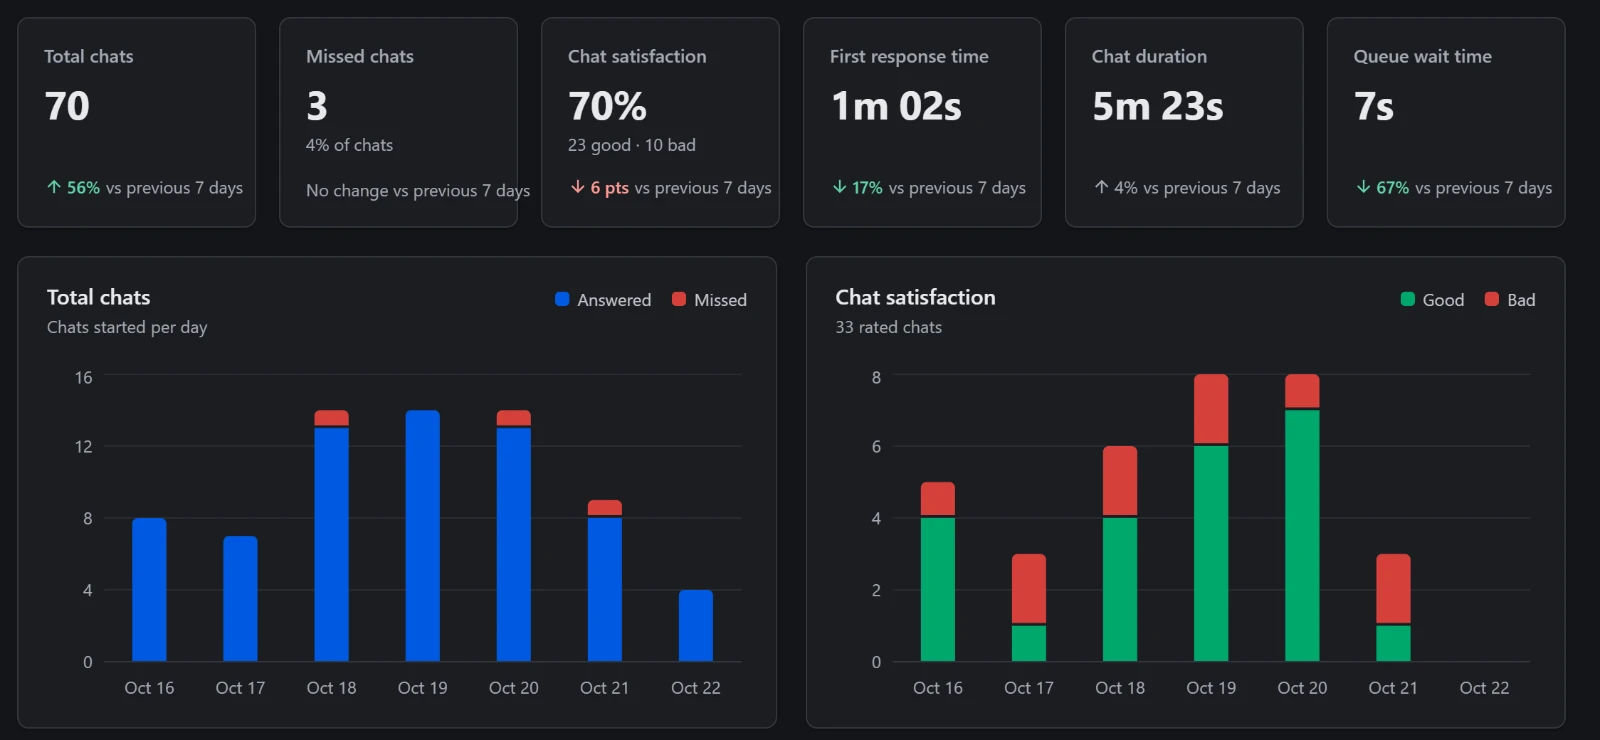Click the Oct 22 label in Chat satisfaction
Viewport: 1600px width, 740px height.
tap(1484, 688)
